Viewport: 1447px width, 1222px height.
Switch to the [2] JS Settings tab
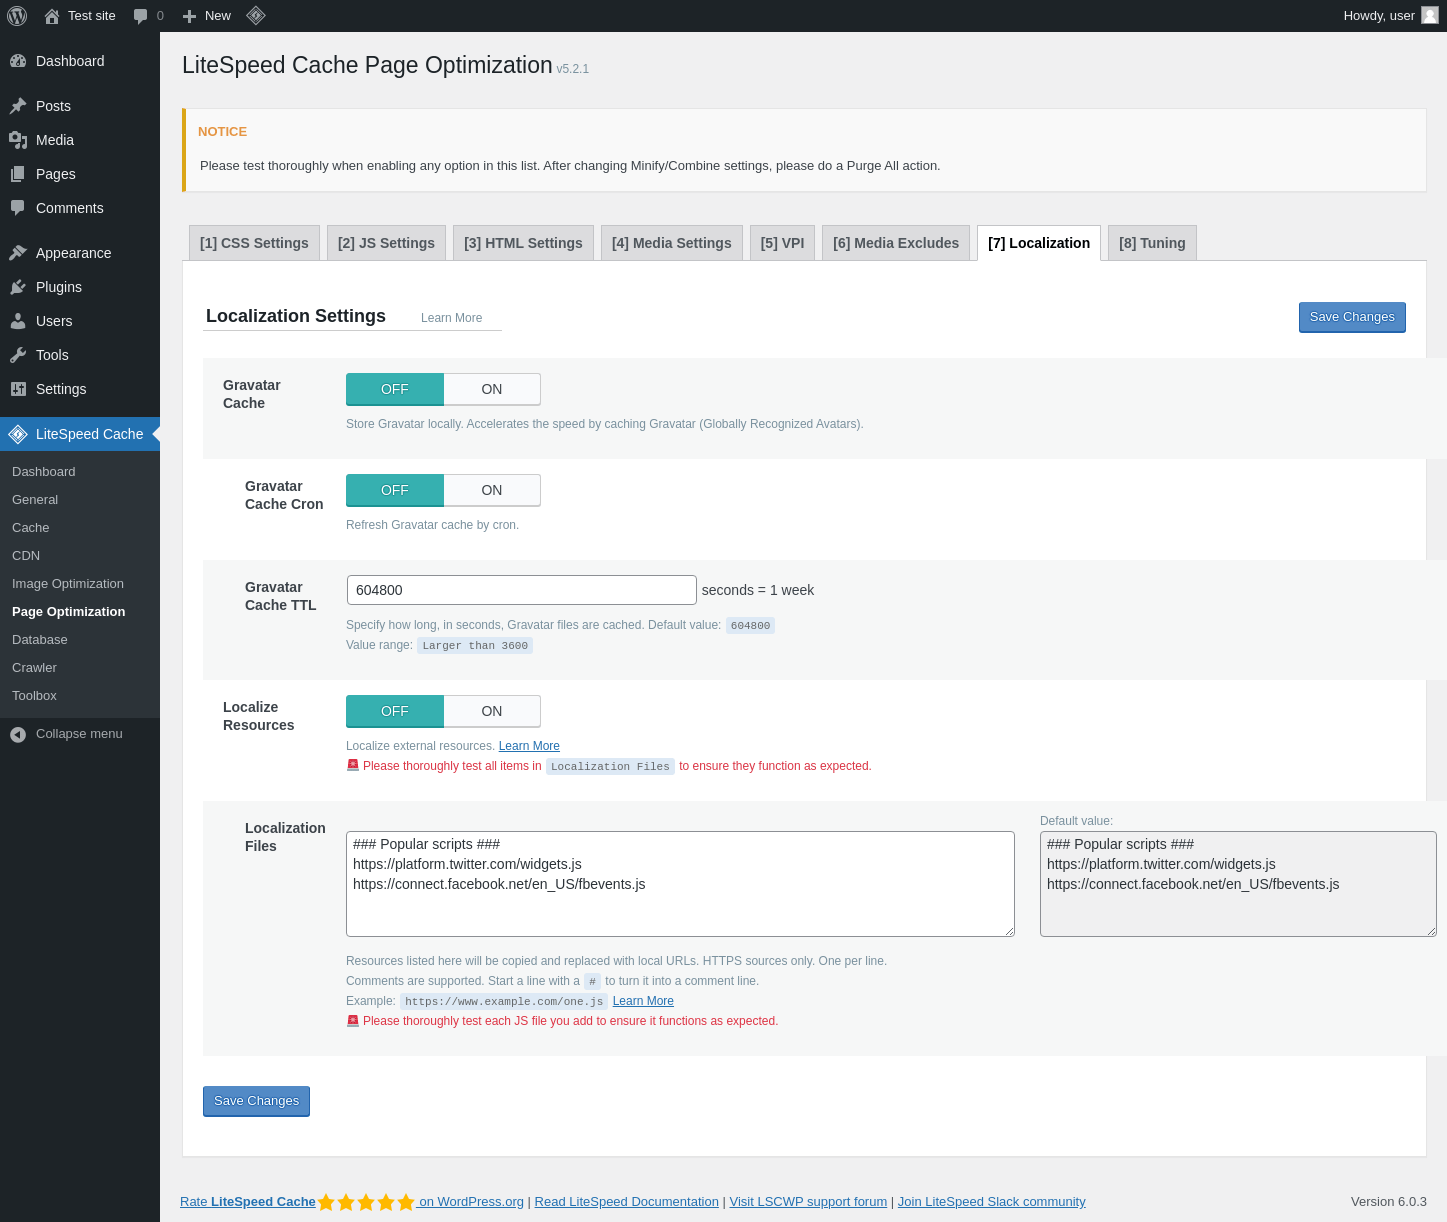386,243
